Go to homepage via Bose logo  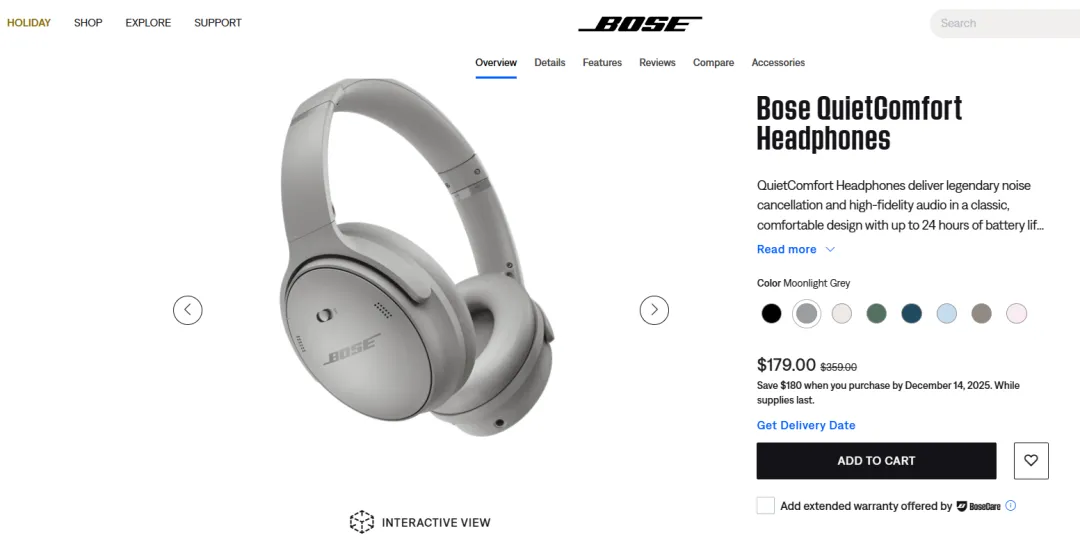[640, 24]
